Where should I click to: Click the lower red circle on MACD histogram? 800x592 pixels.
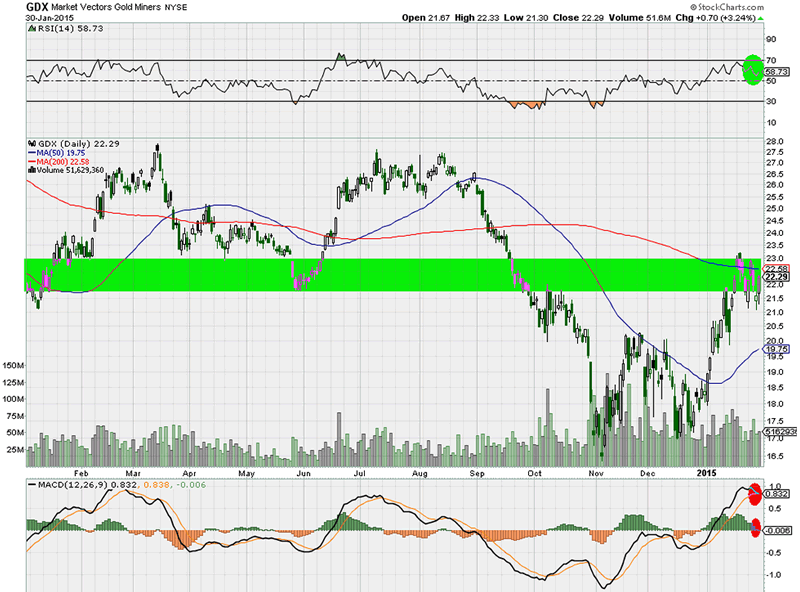tap(755, 527)
